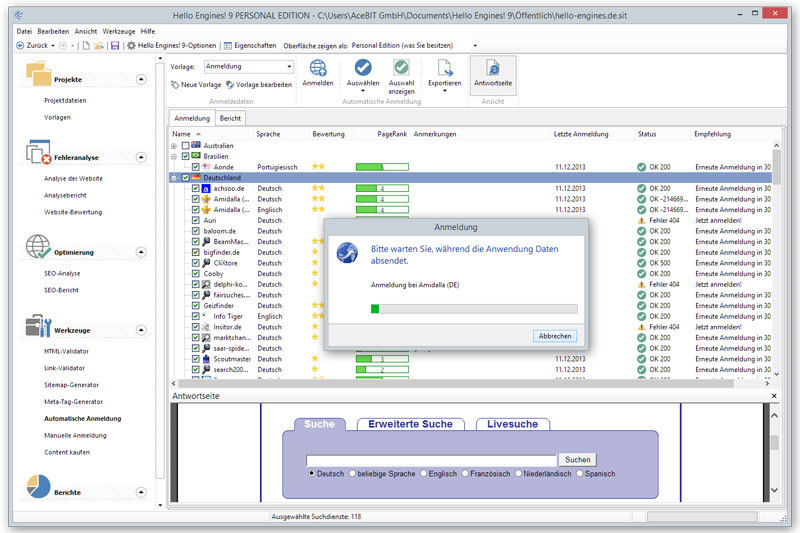Open the Oberfläche zeigen als dropdown

475,45
